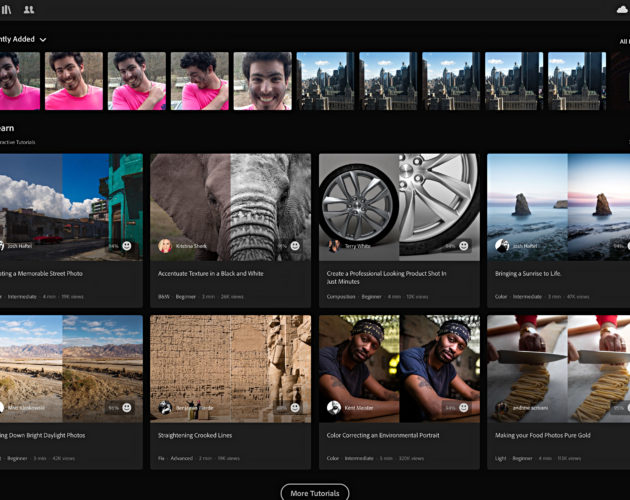Click the B&W category label
Screen dimensions: 630x500
pos(164,297)
